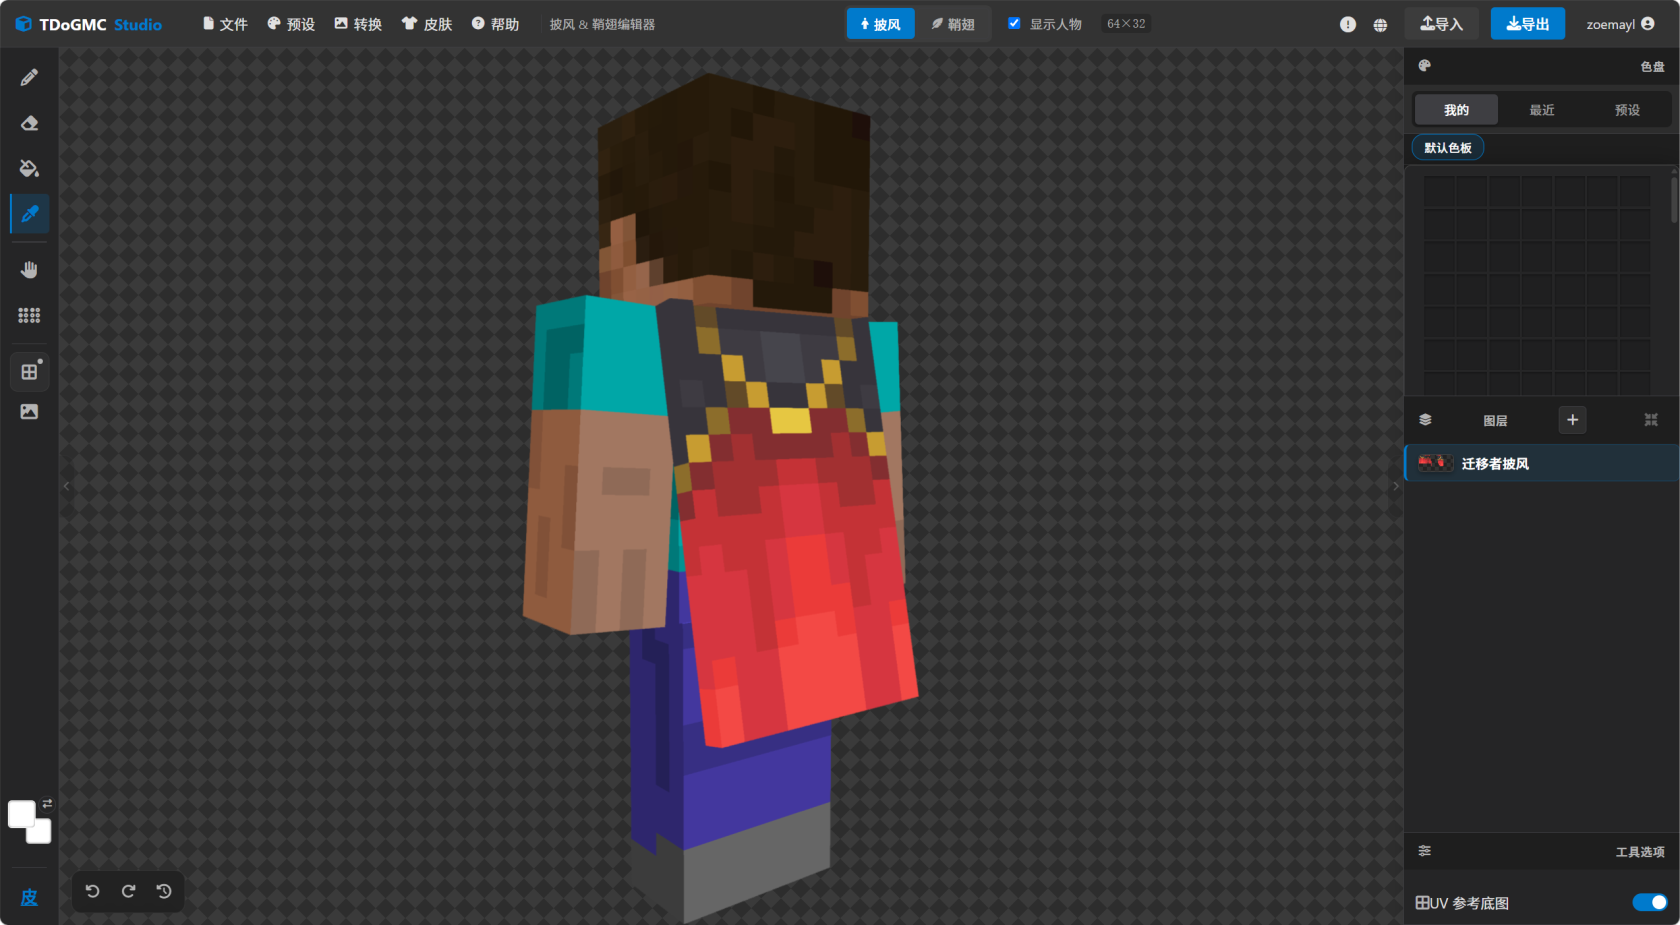The height and width of the screenshot is (925, 1680).
Task: Click the redo arrow button
Action: [128, 891]
